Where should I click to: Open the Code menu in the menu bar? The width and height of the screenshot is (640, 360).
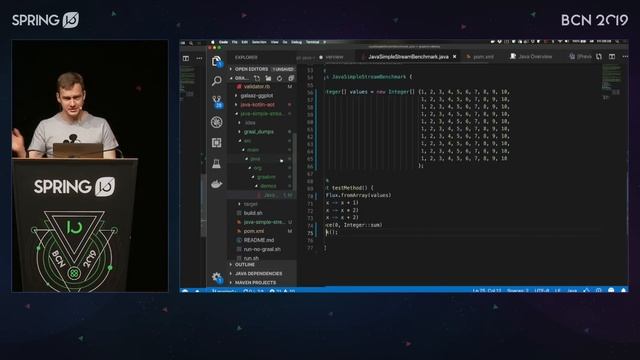coord(223,42)
